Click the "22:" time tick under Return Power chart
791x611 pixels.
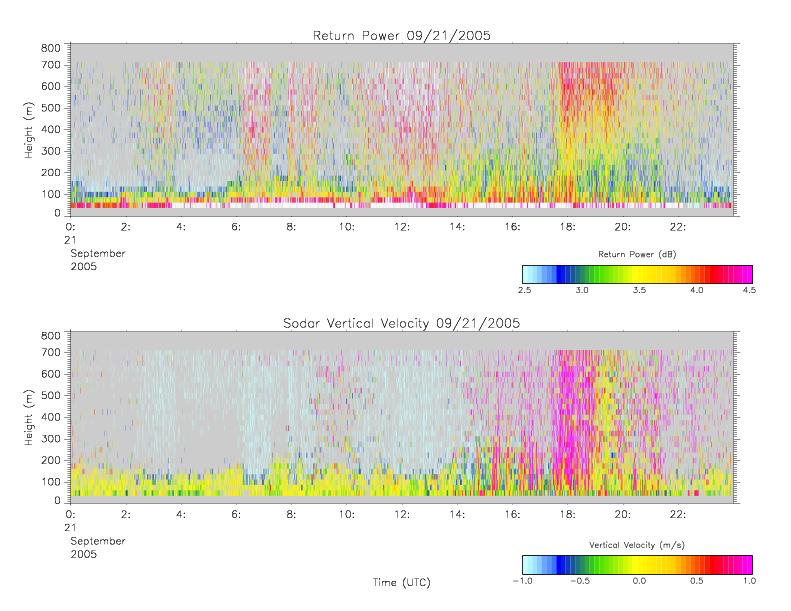tap(678, 227)
